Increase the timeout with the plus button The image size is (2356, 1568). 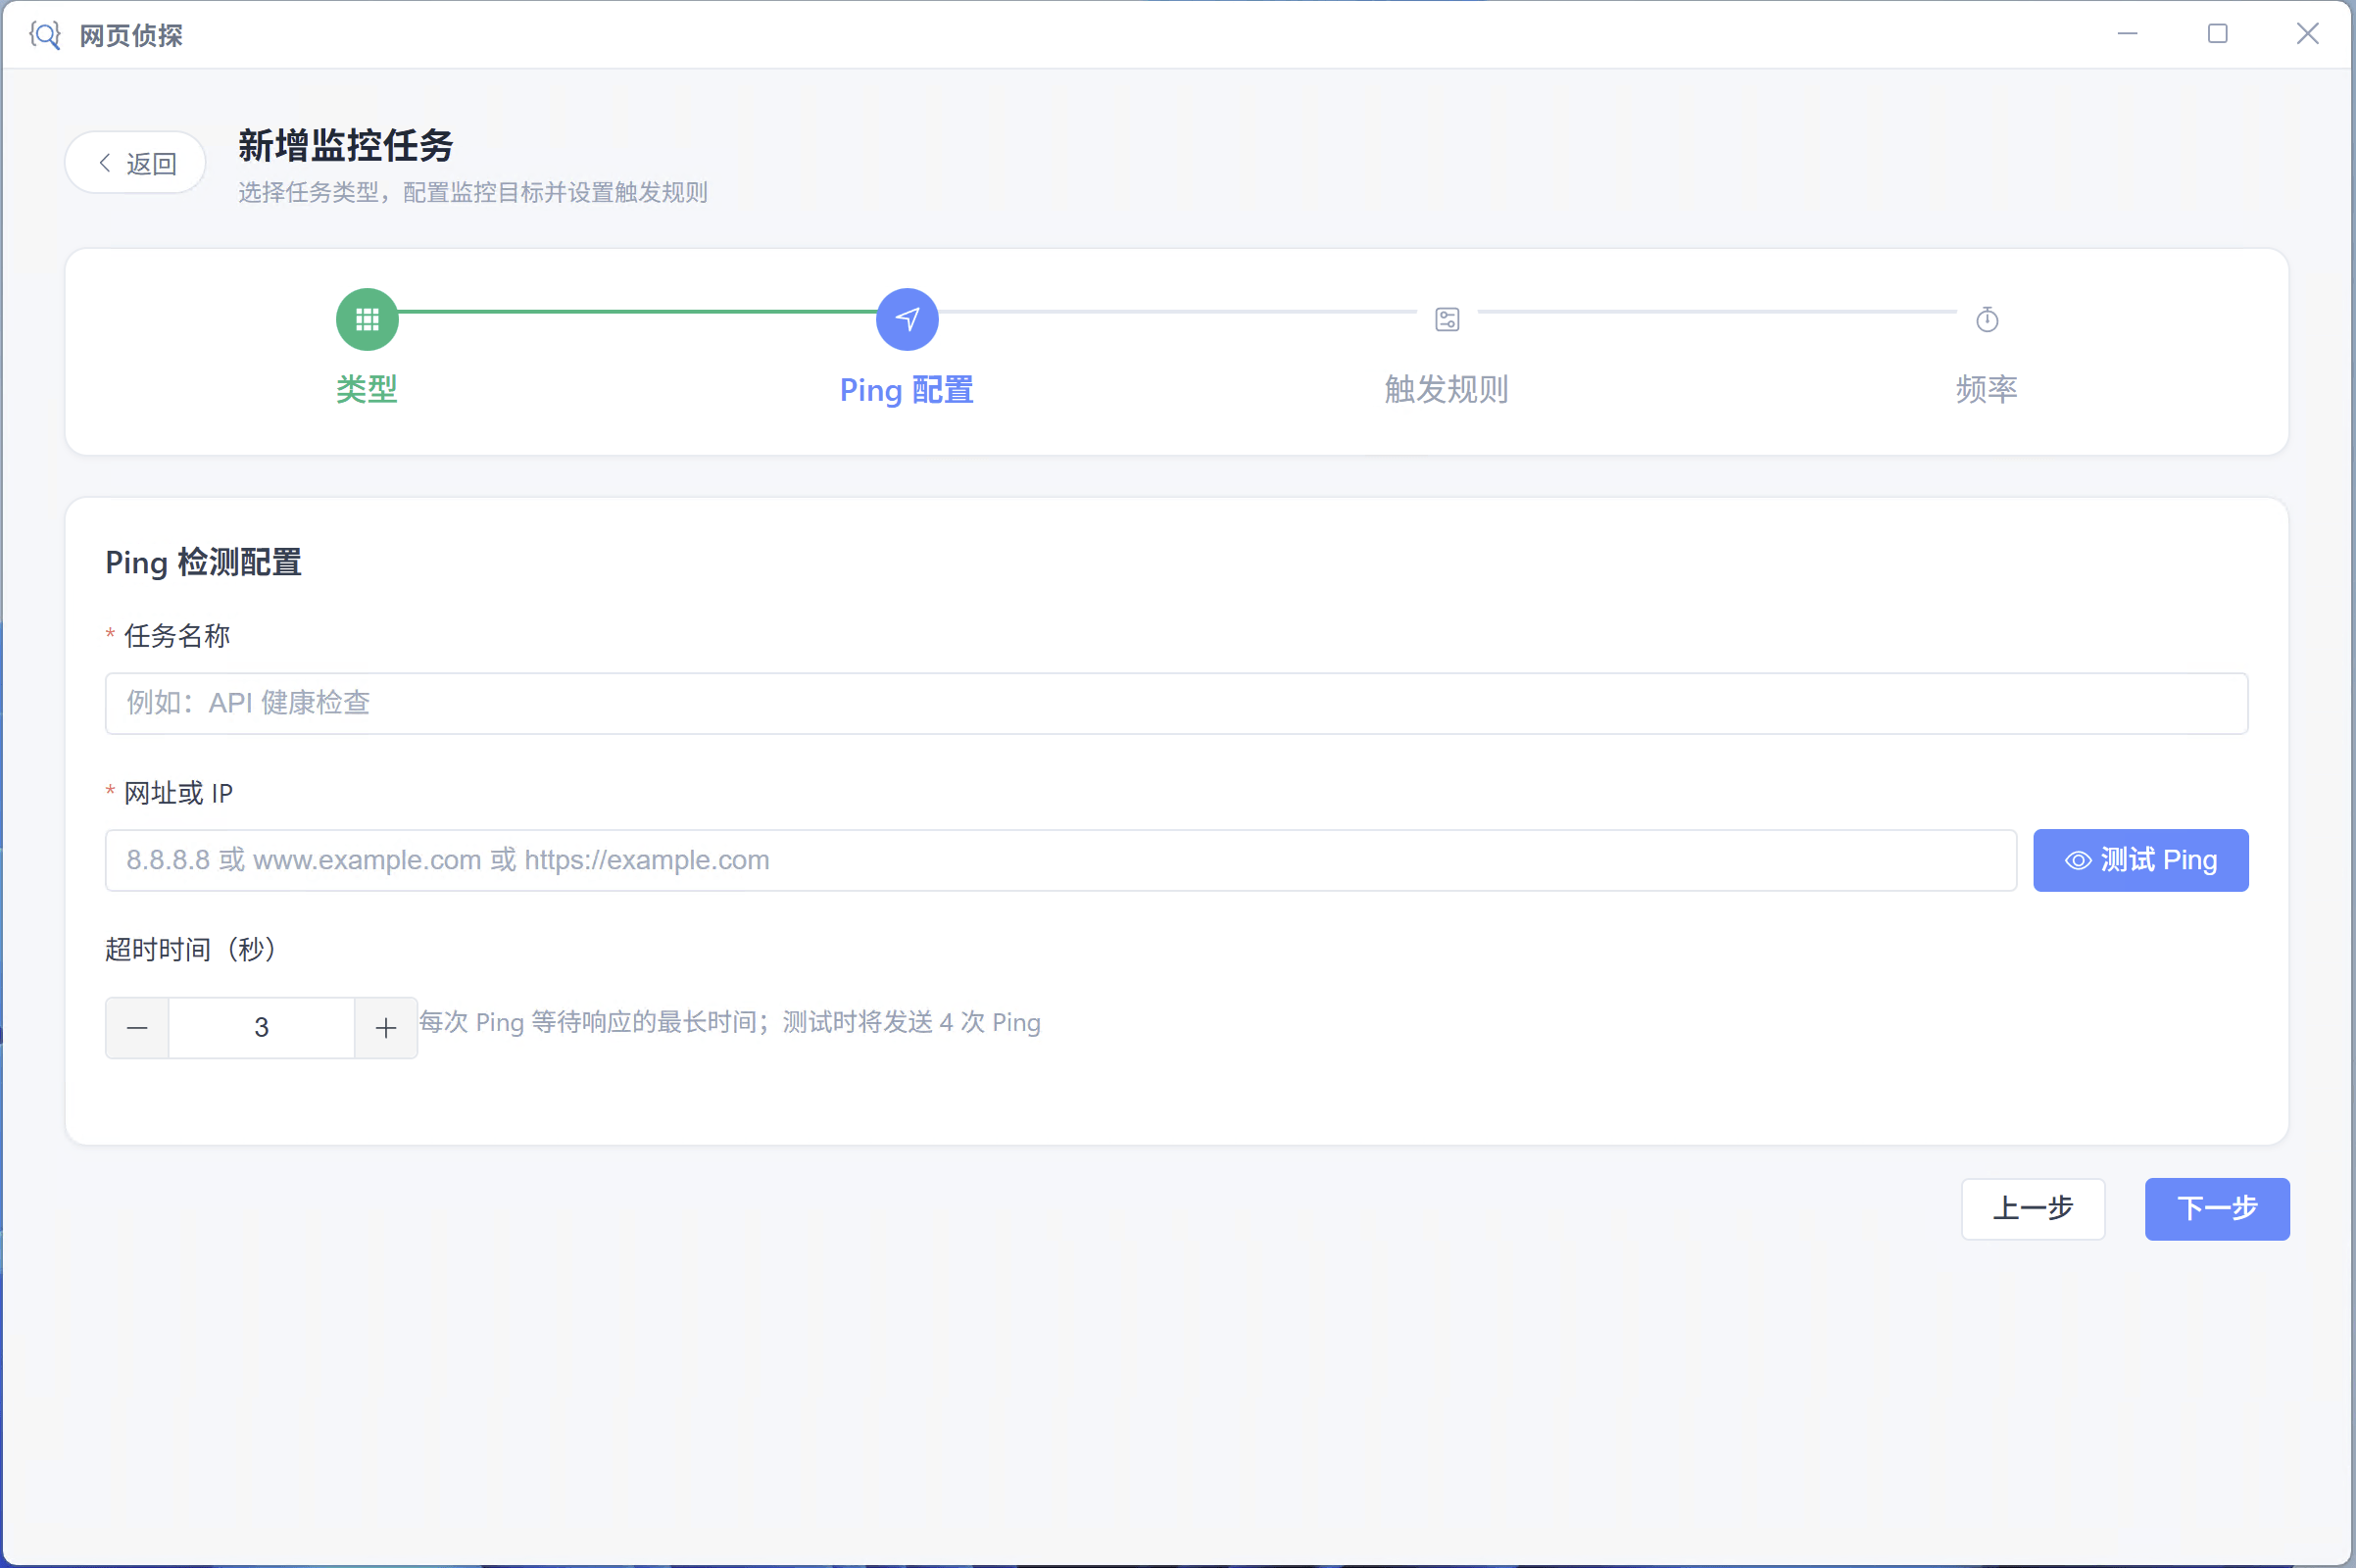point(386,1027)
